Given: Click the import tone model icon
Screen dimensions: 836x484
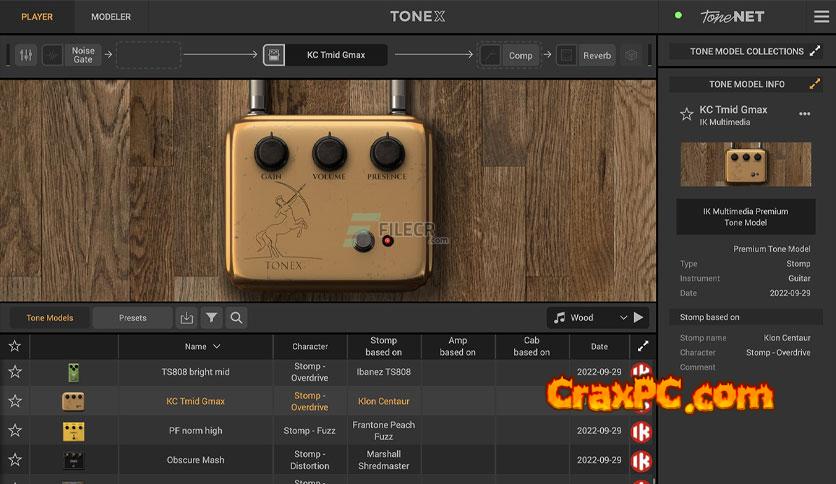Looking at the screenshot, I should (187, 318).
